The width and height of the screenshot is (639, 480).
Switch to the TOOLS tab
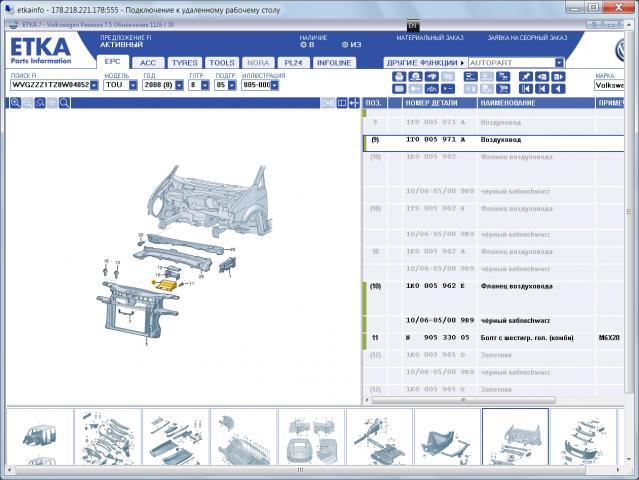pos(222,63)
